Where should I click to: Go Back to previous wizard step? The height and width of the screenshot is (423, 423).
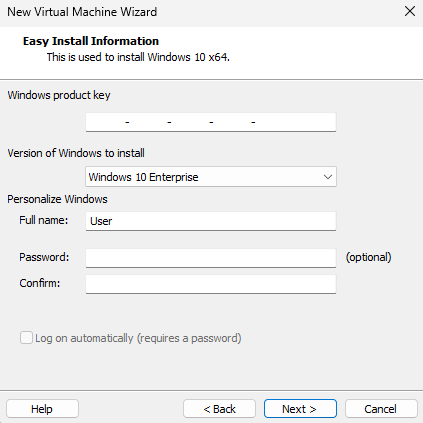pyautogui.click(x=219, y=409)
